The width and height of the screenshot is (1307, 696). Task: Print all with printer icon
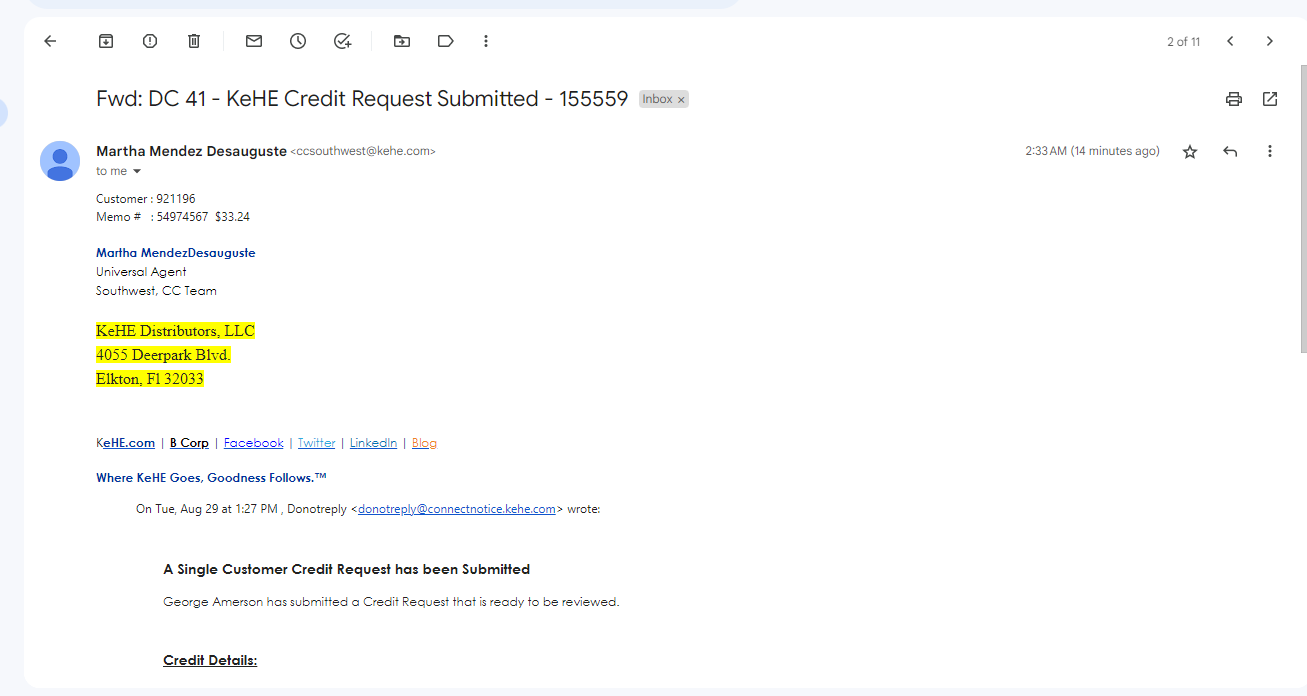[x=1234, y=99]
